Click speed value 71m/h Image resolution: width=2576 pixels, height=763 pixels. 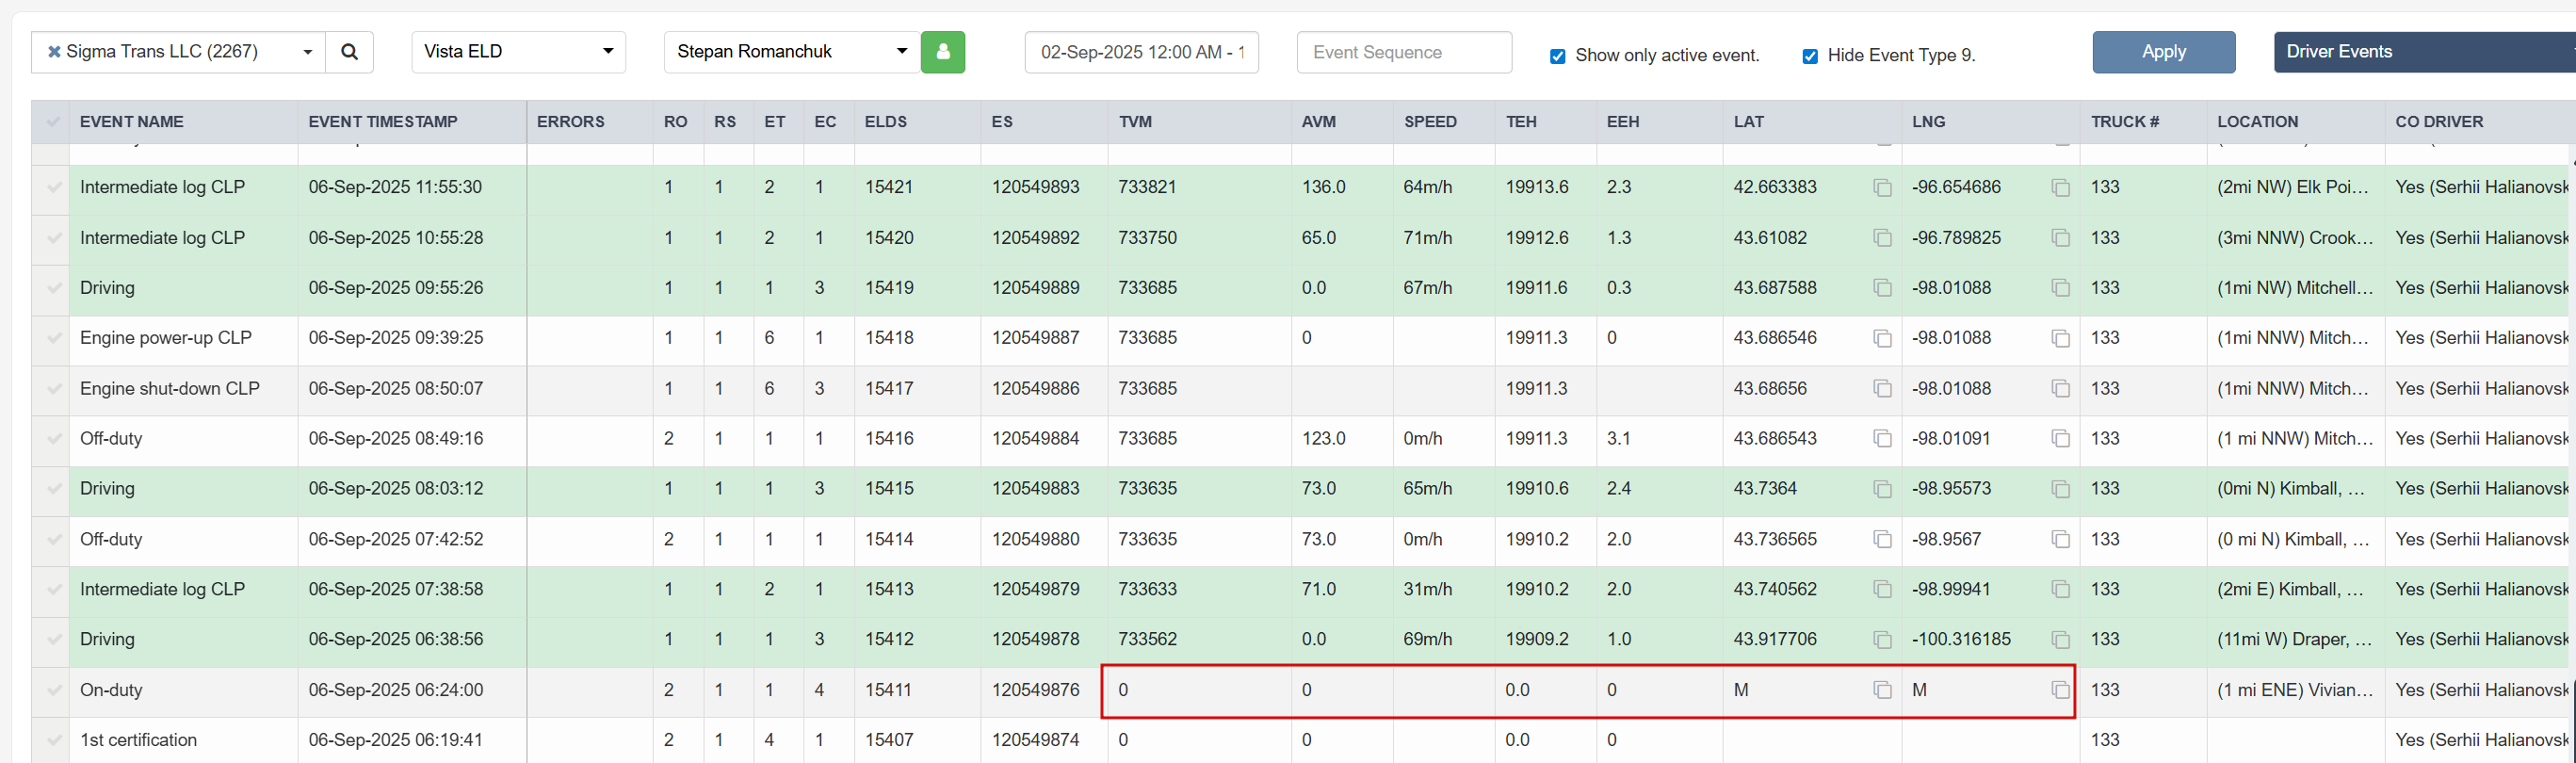pos(1427,238)
